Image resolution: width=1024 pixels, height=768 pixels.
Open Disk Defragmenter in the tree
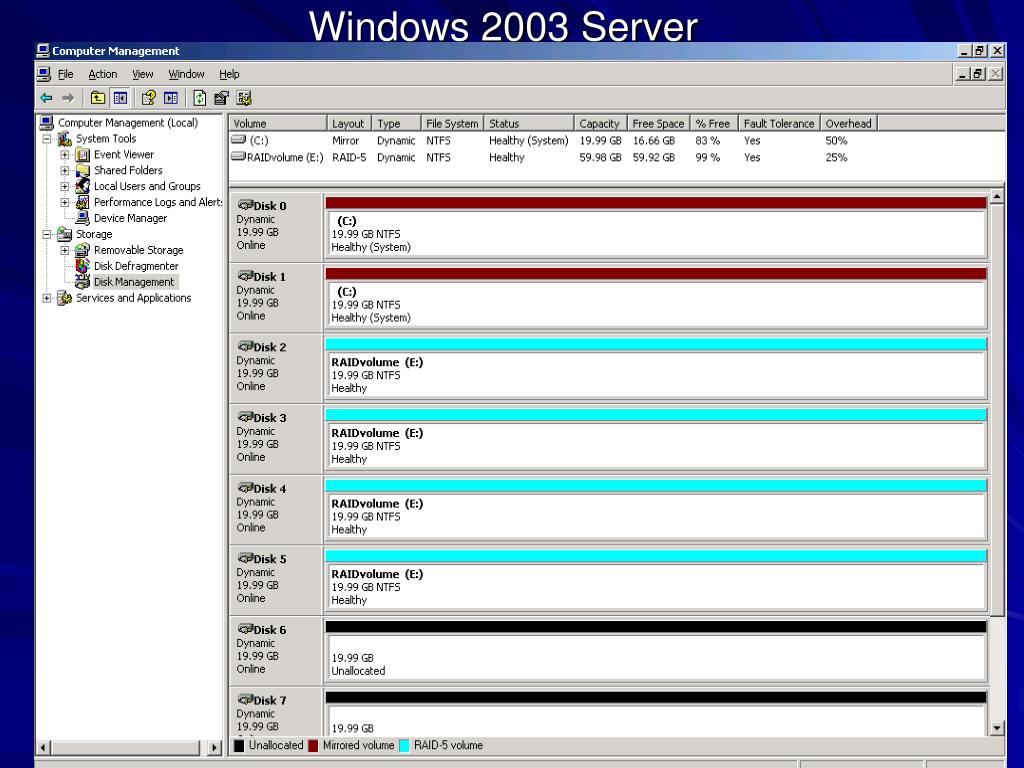click(136, 266)
